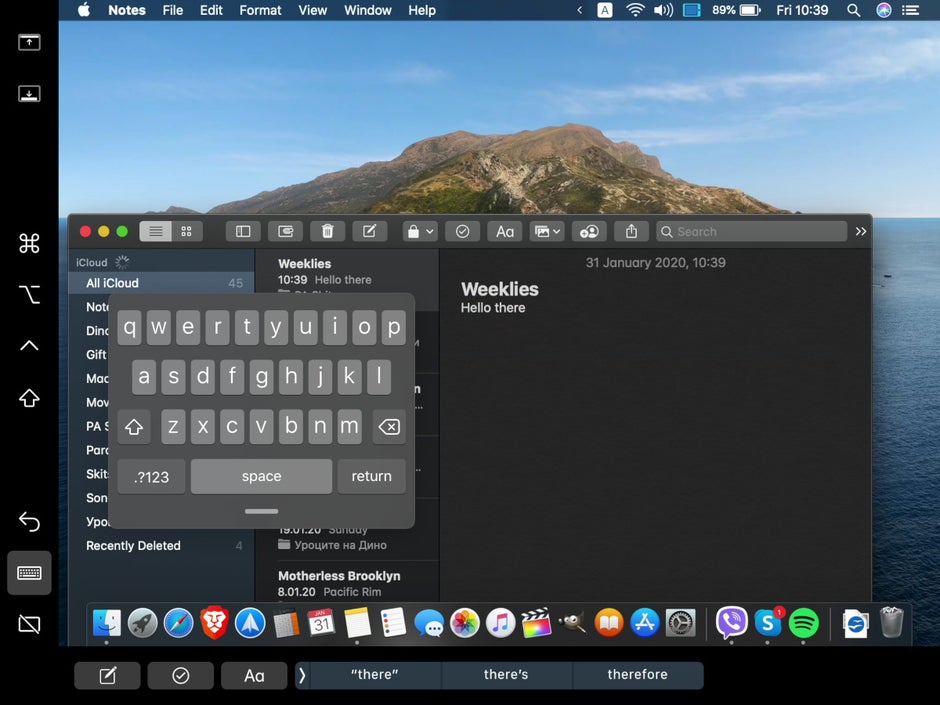Add a checklist with toolbar checkmark

point(462,231)
